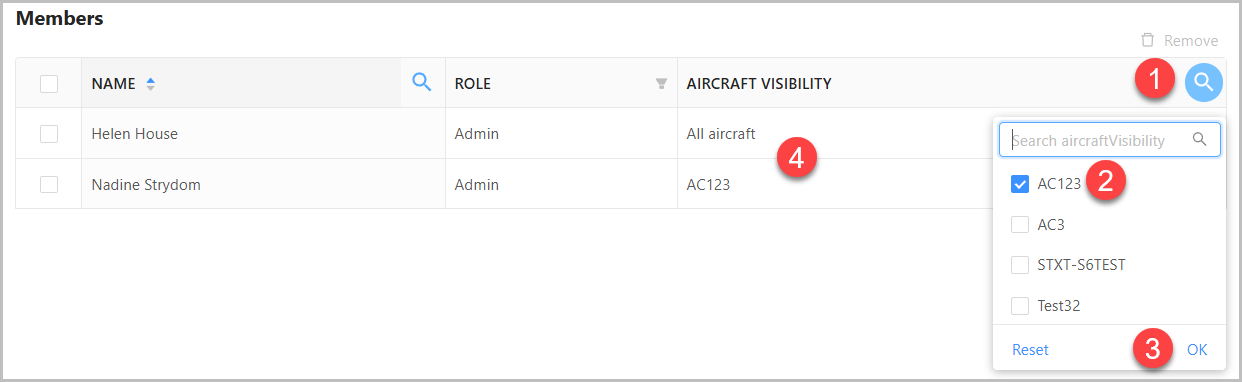Open the Name column search icon
The height and width of the screenshot is (382, 1242).
422,83
